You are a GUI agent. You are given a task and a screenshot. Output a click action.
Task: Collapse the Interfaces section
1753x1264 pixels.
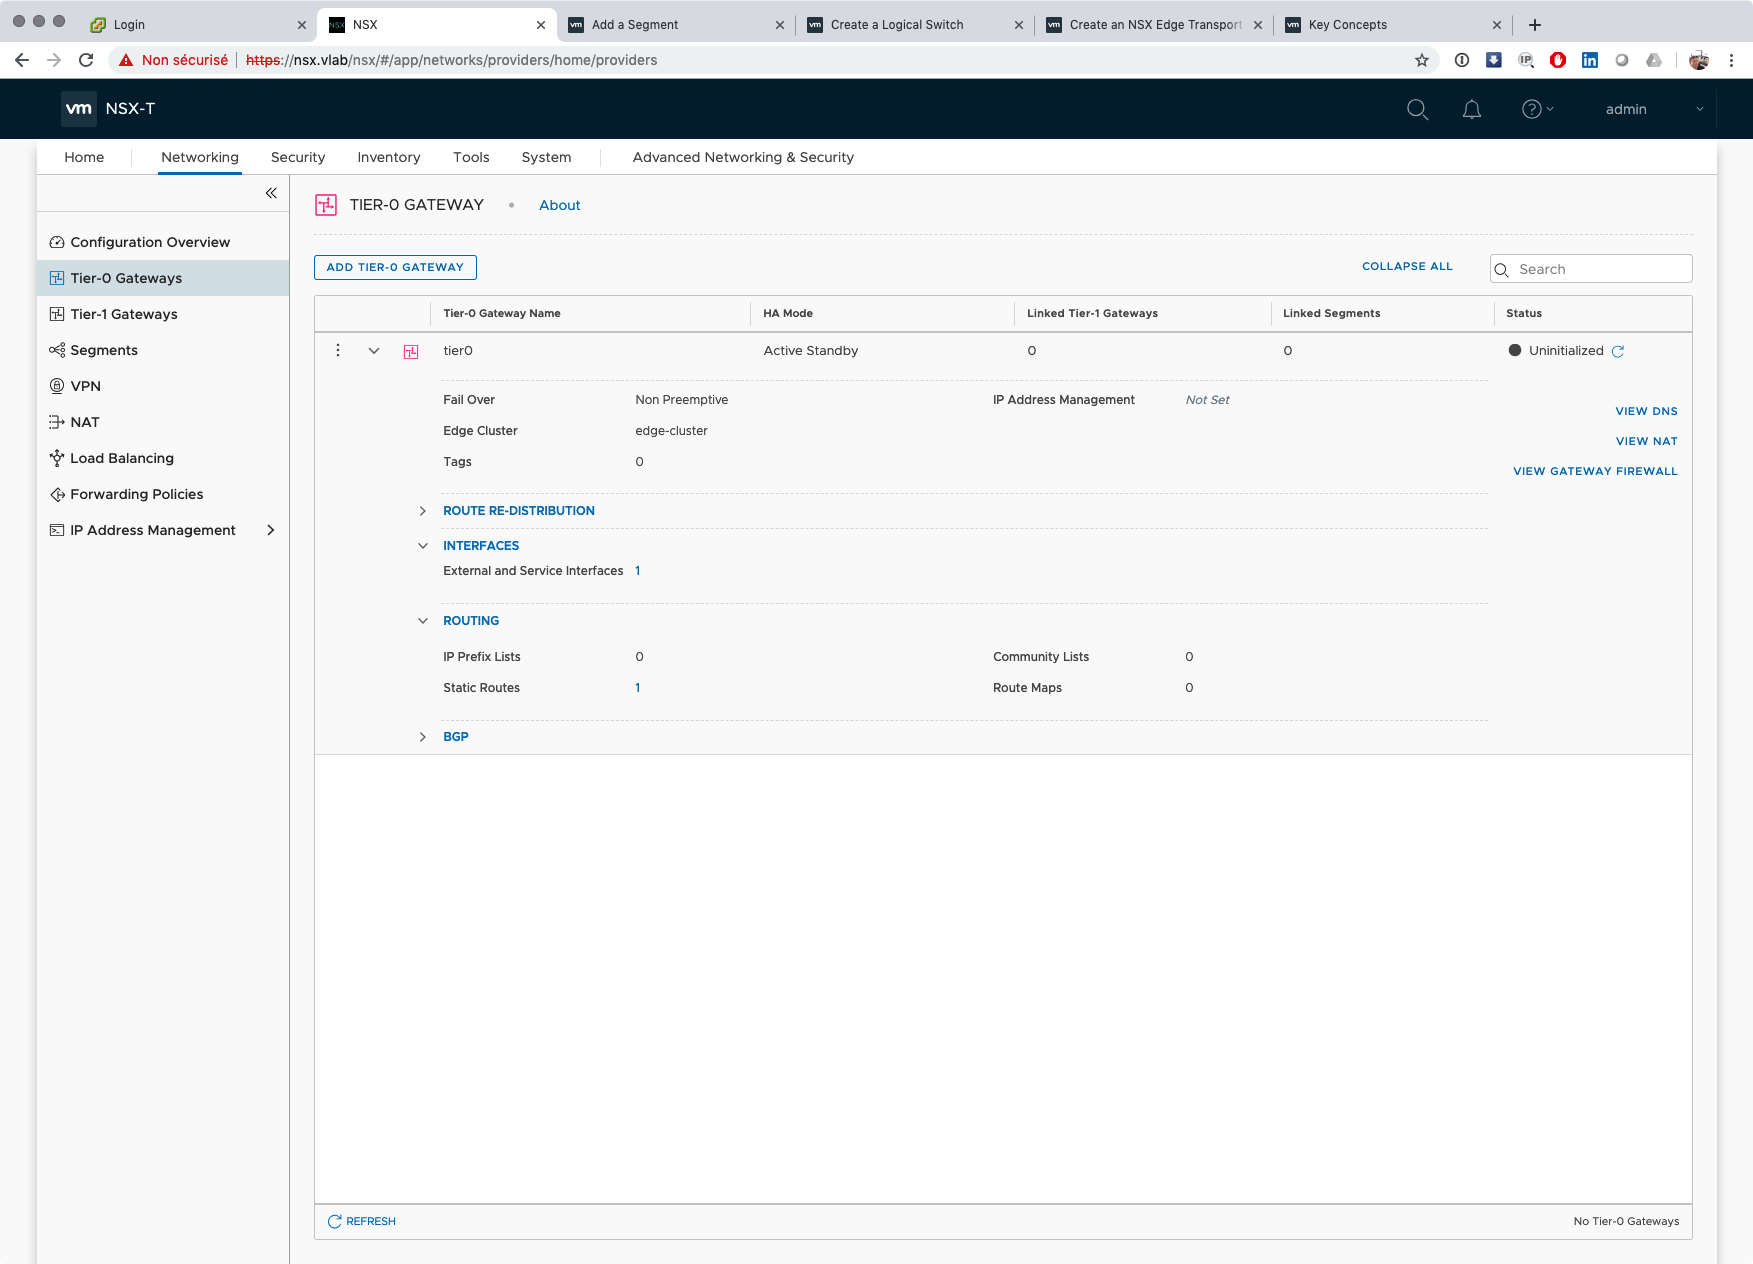point(423,546)
